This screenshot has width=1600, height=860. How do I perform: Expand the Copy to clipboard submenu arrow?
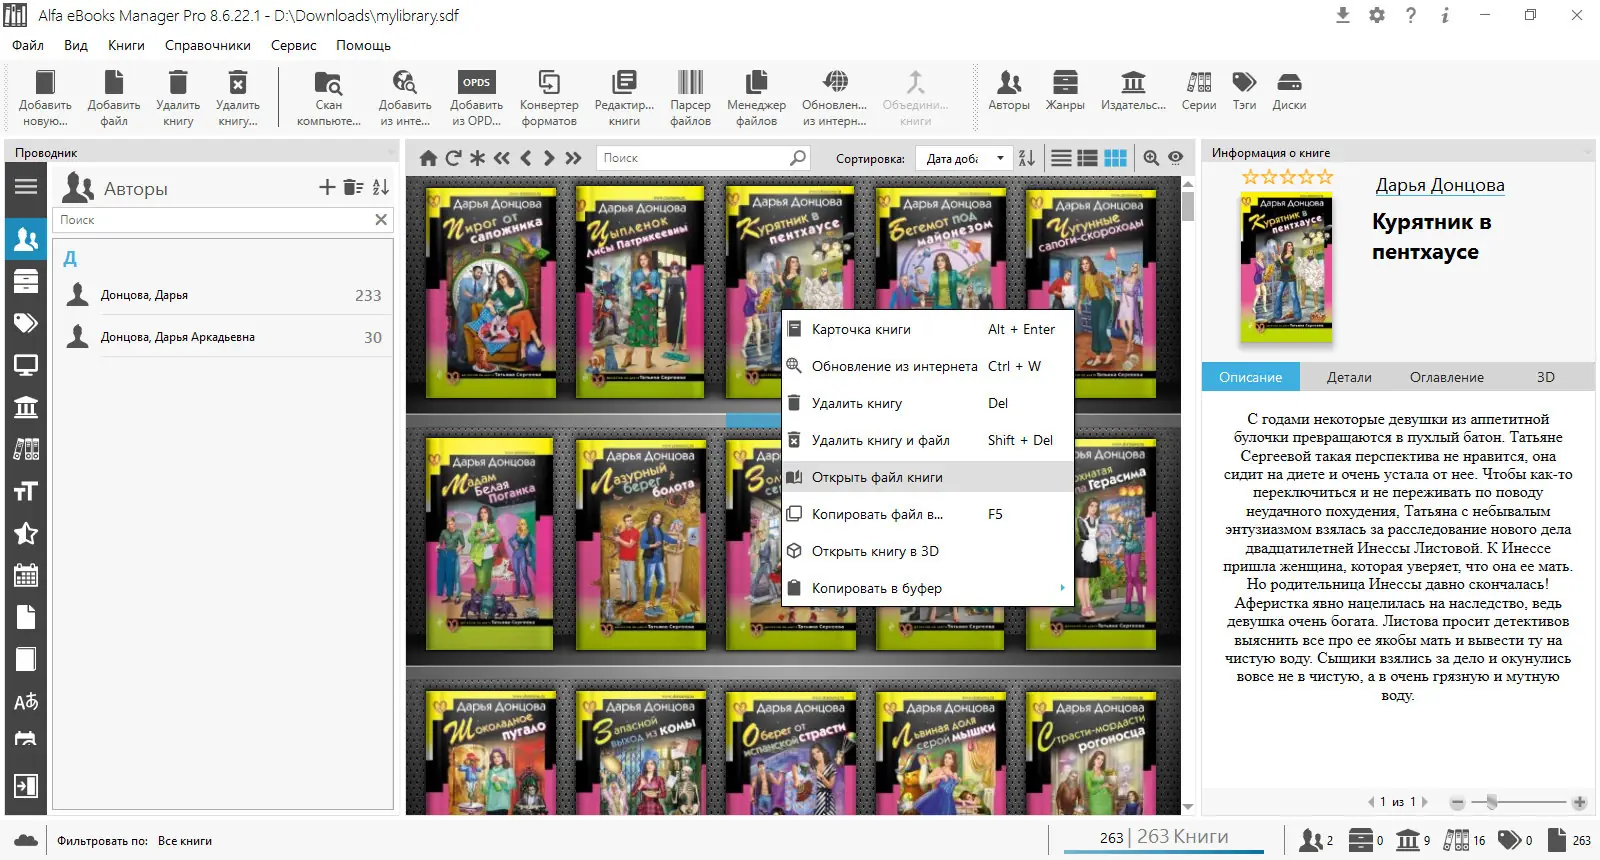click(x=1062, y=588)
